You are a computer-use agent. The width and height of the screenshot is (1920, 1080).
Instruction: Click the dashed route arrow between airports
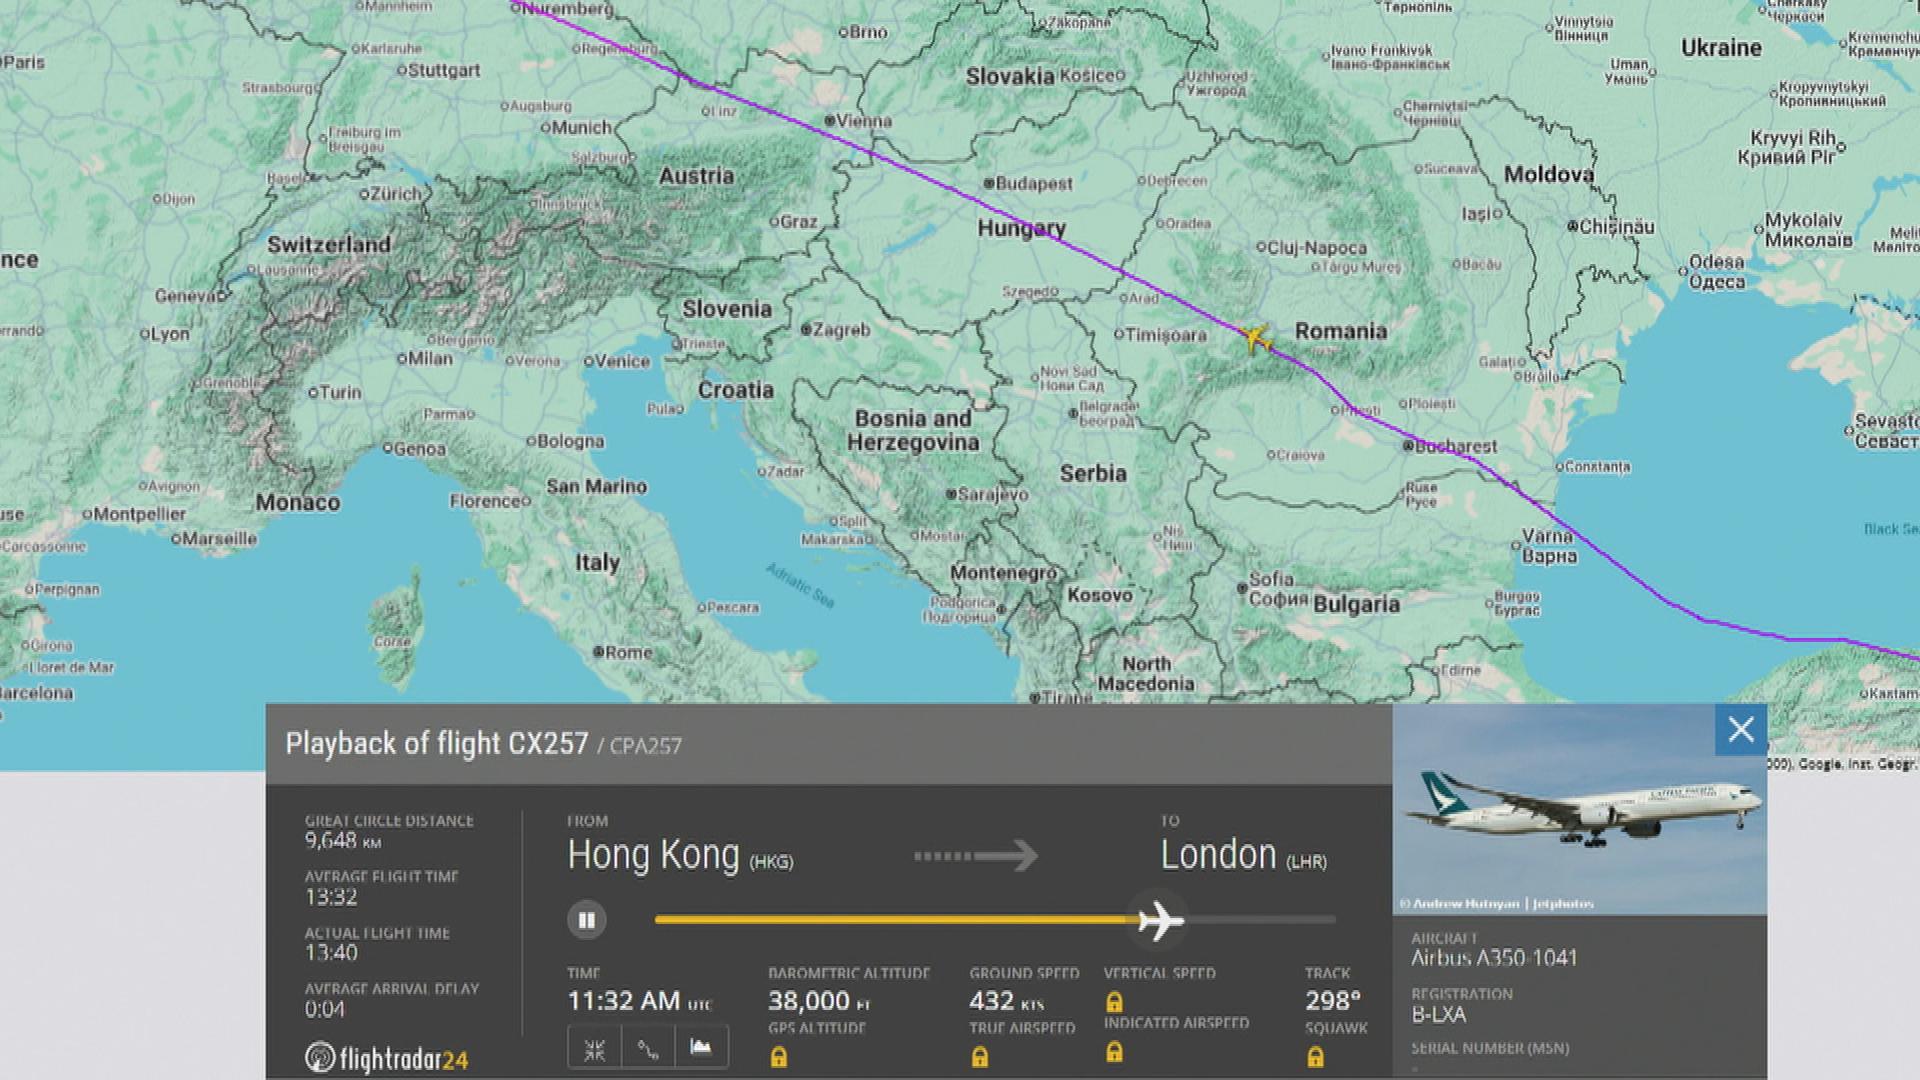click(x=976, y=856)
